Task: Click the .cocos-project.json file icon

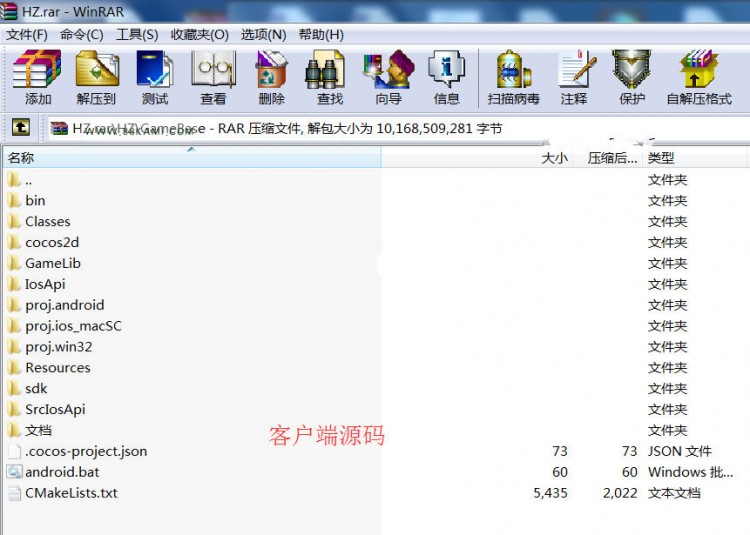Action: pyautogui.click(x=14, y=451)
